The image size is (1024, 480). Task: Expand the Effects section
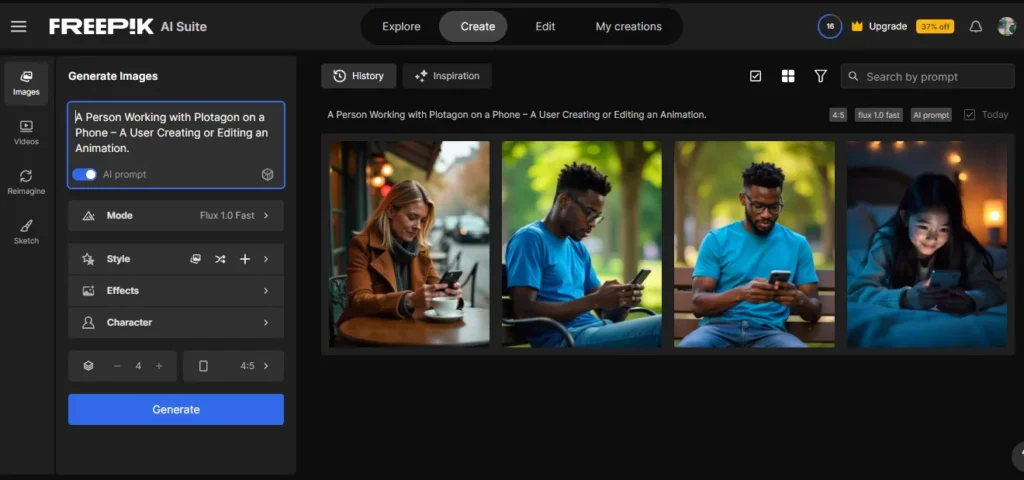(x=176, y=291)
